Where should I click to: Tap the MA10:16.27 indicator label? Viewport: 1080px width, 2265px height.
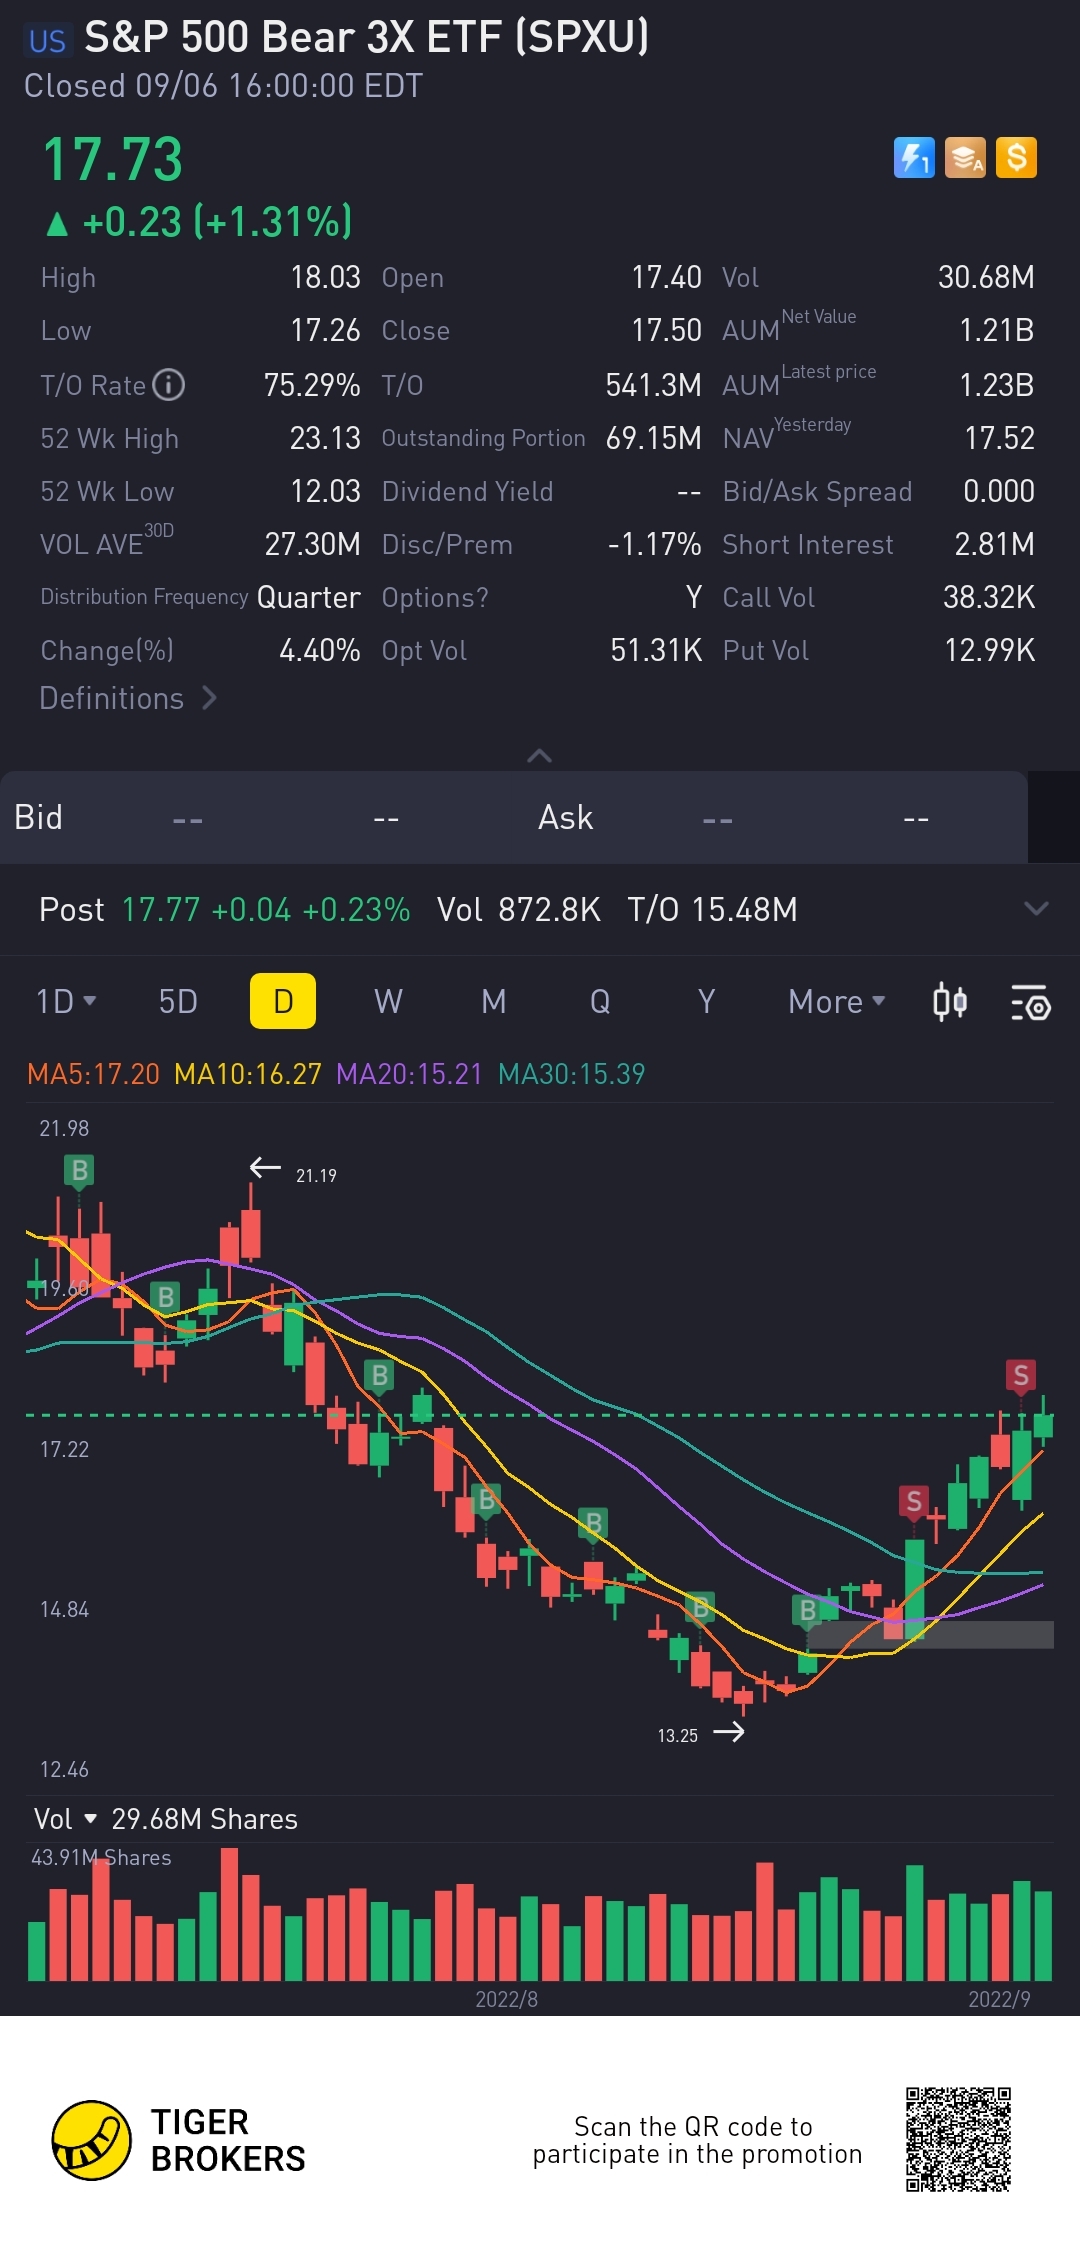(248, 1074)
